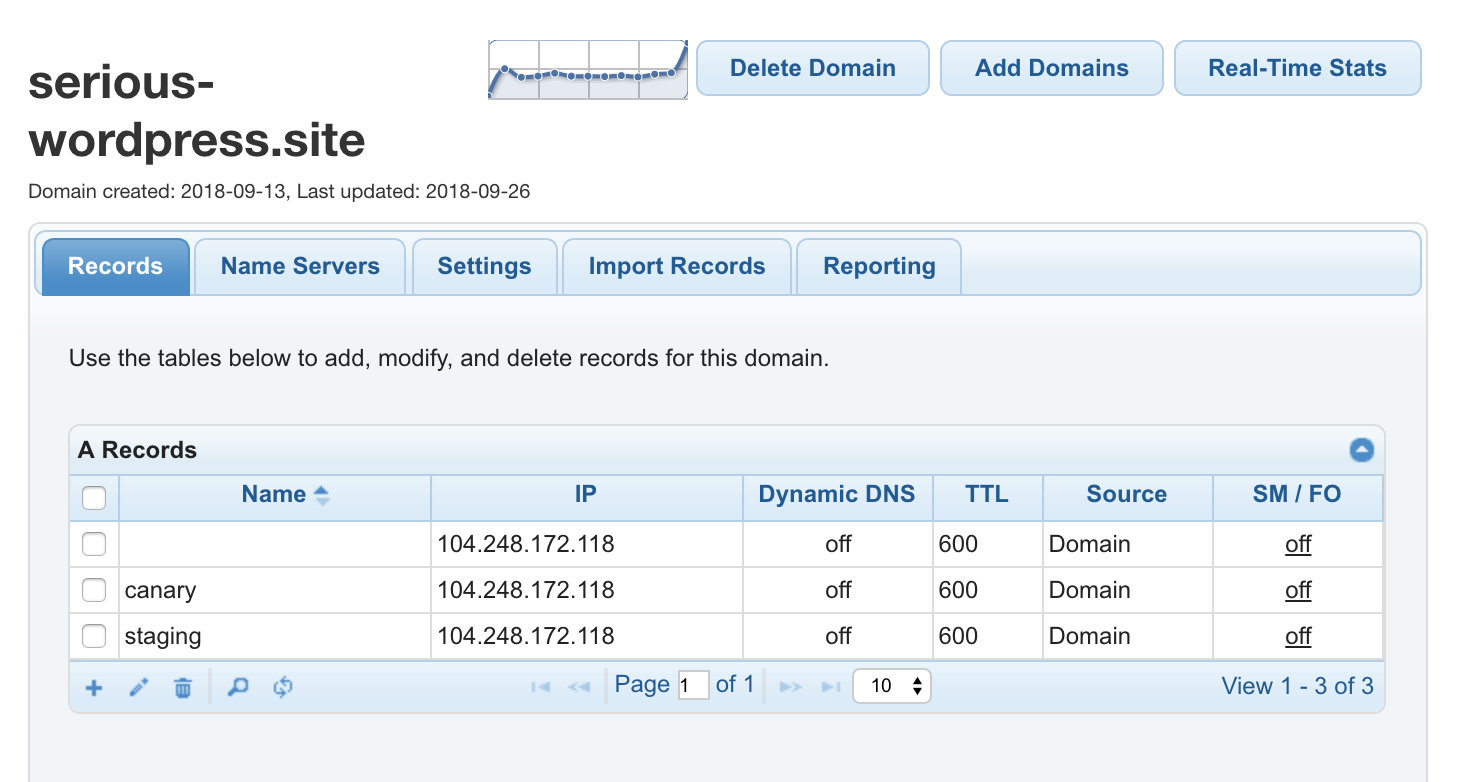Select the canary name cell
Screen dimensions: 1470x782
[x=275, y=591]
